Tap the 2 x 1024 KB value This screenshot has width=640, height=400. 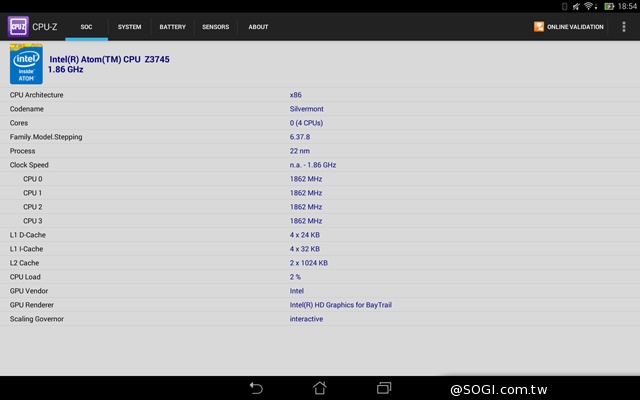(309, 263)
